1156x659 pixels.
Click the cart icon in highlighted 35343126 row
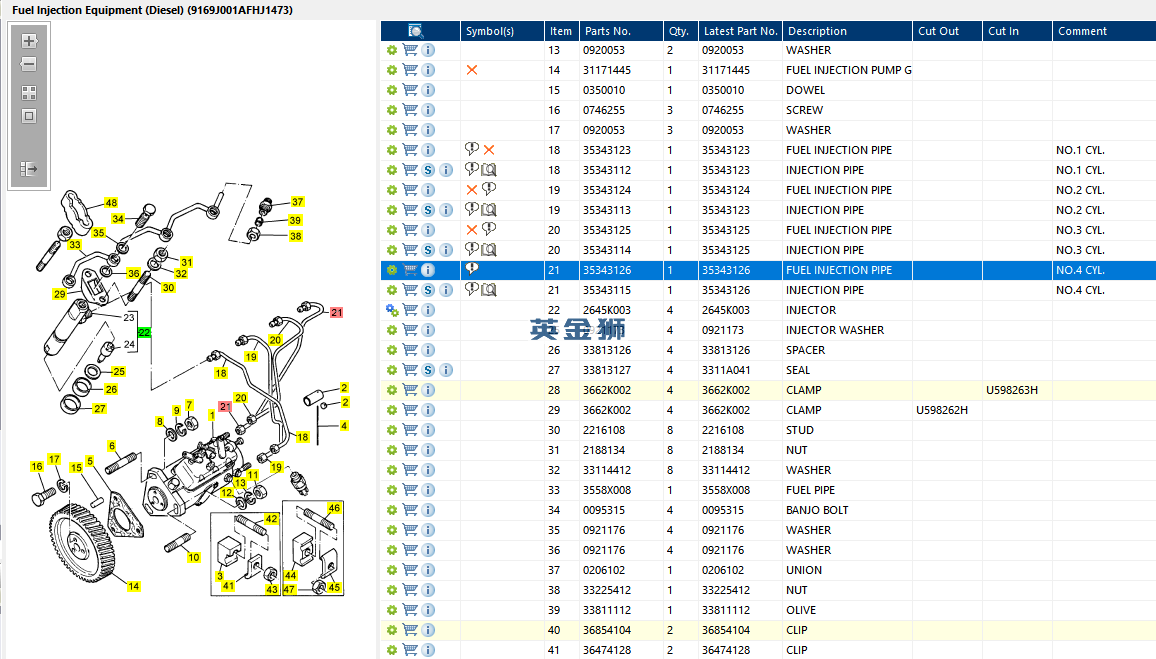410,270
